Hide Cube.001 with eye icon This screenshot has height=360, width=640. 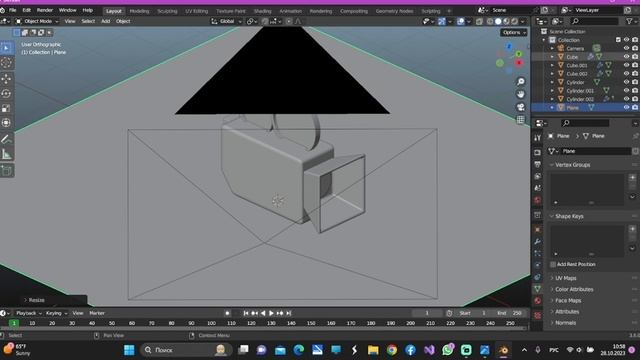click(626, 65)
